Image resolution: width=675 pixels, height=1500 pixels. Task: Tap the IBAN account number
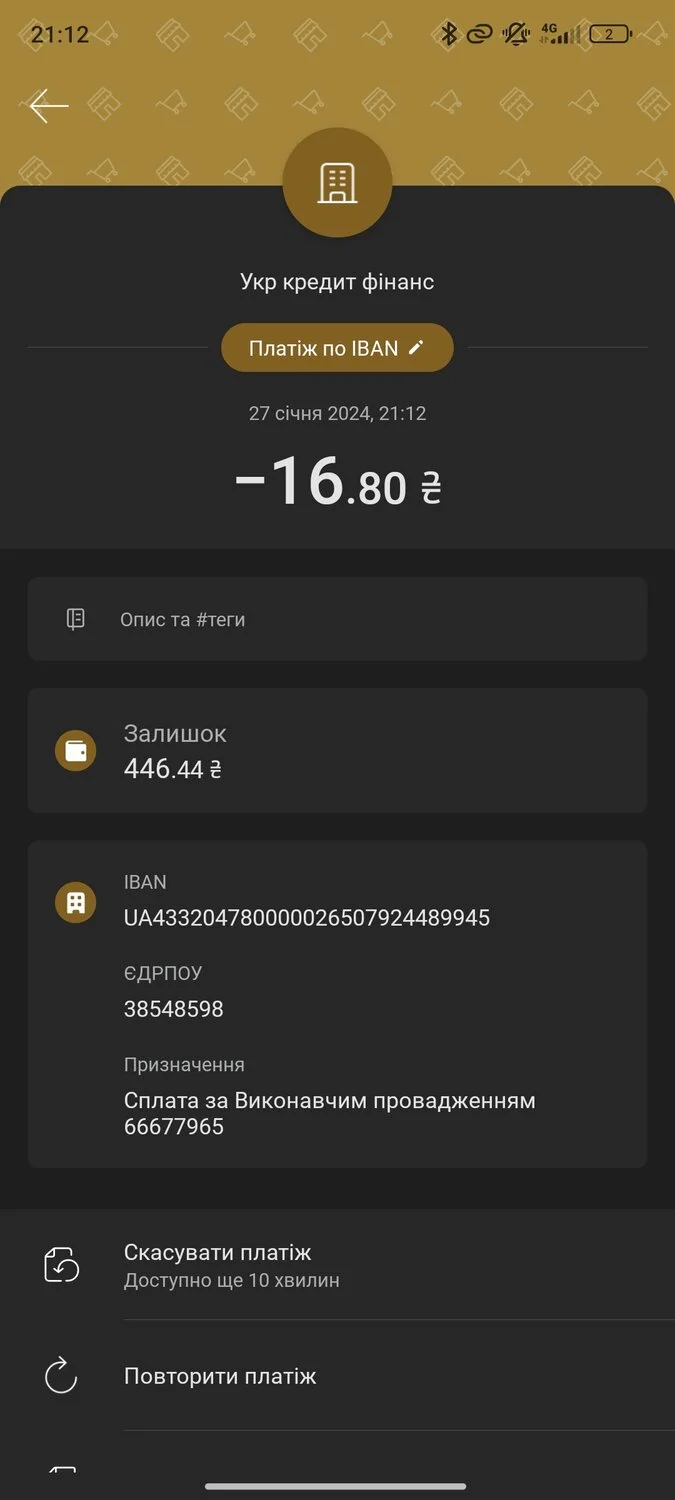[307, 917]
